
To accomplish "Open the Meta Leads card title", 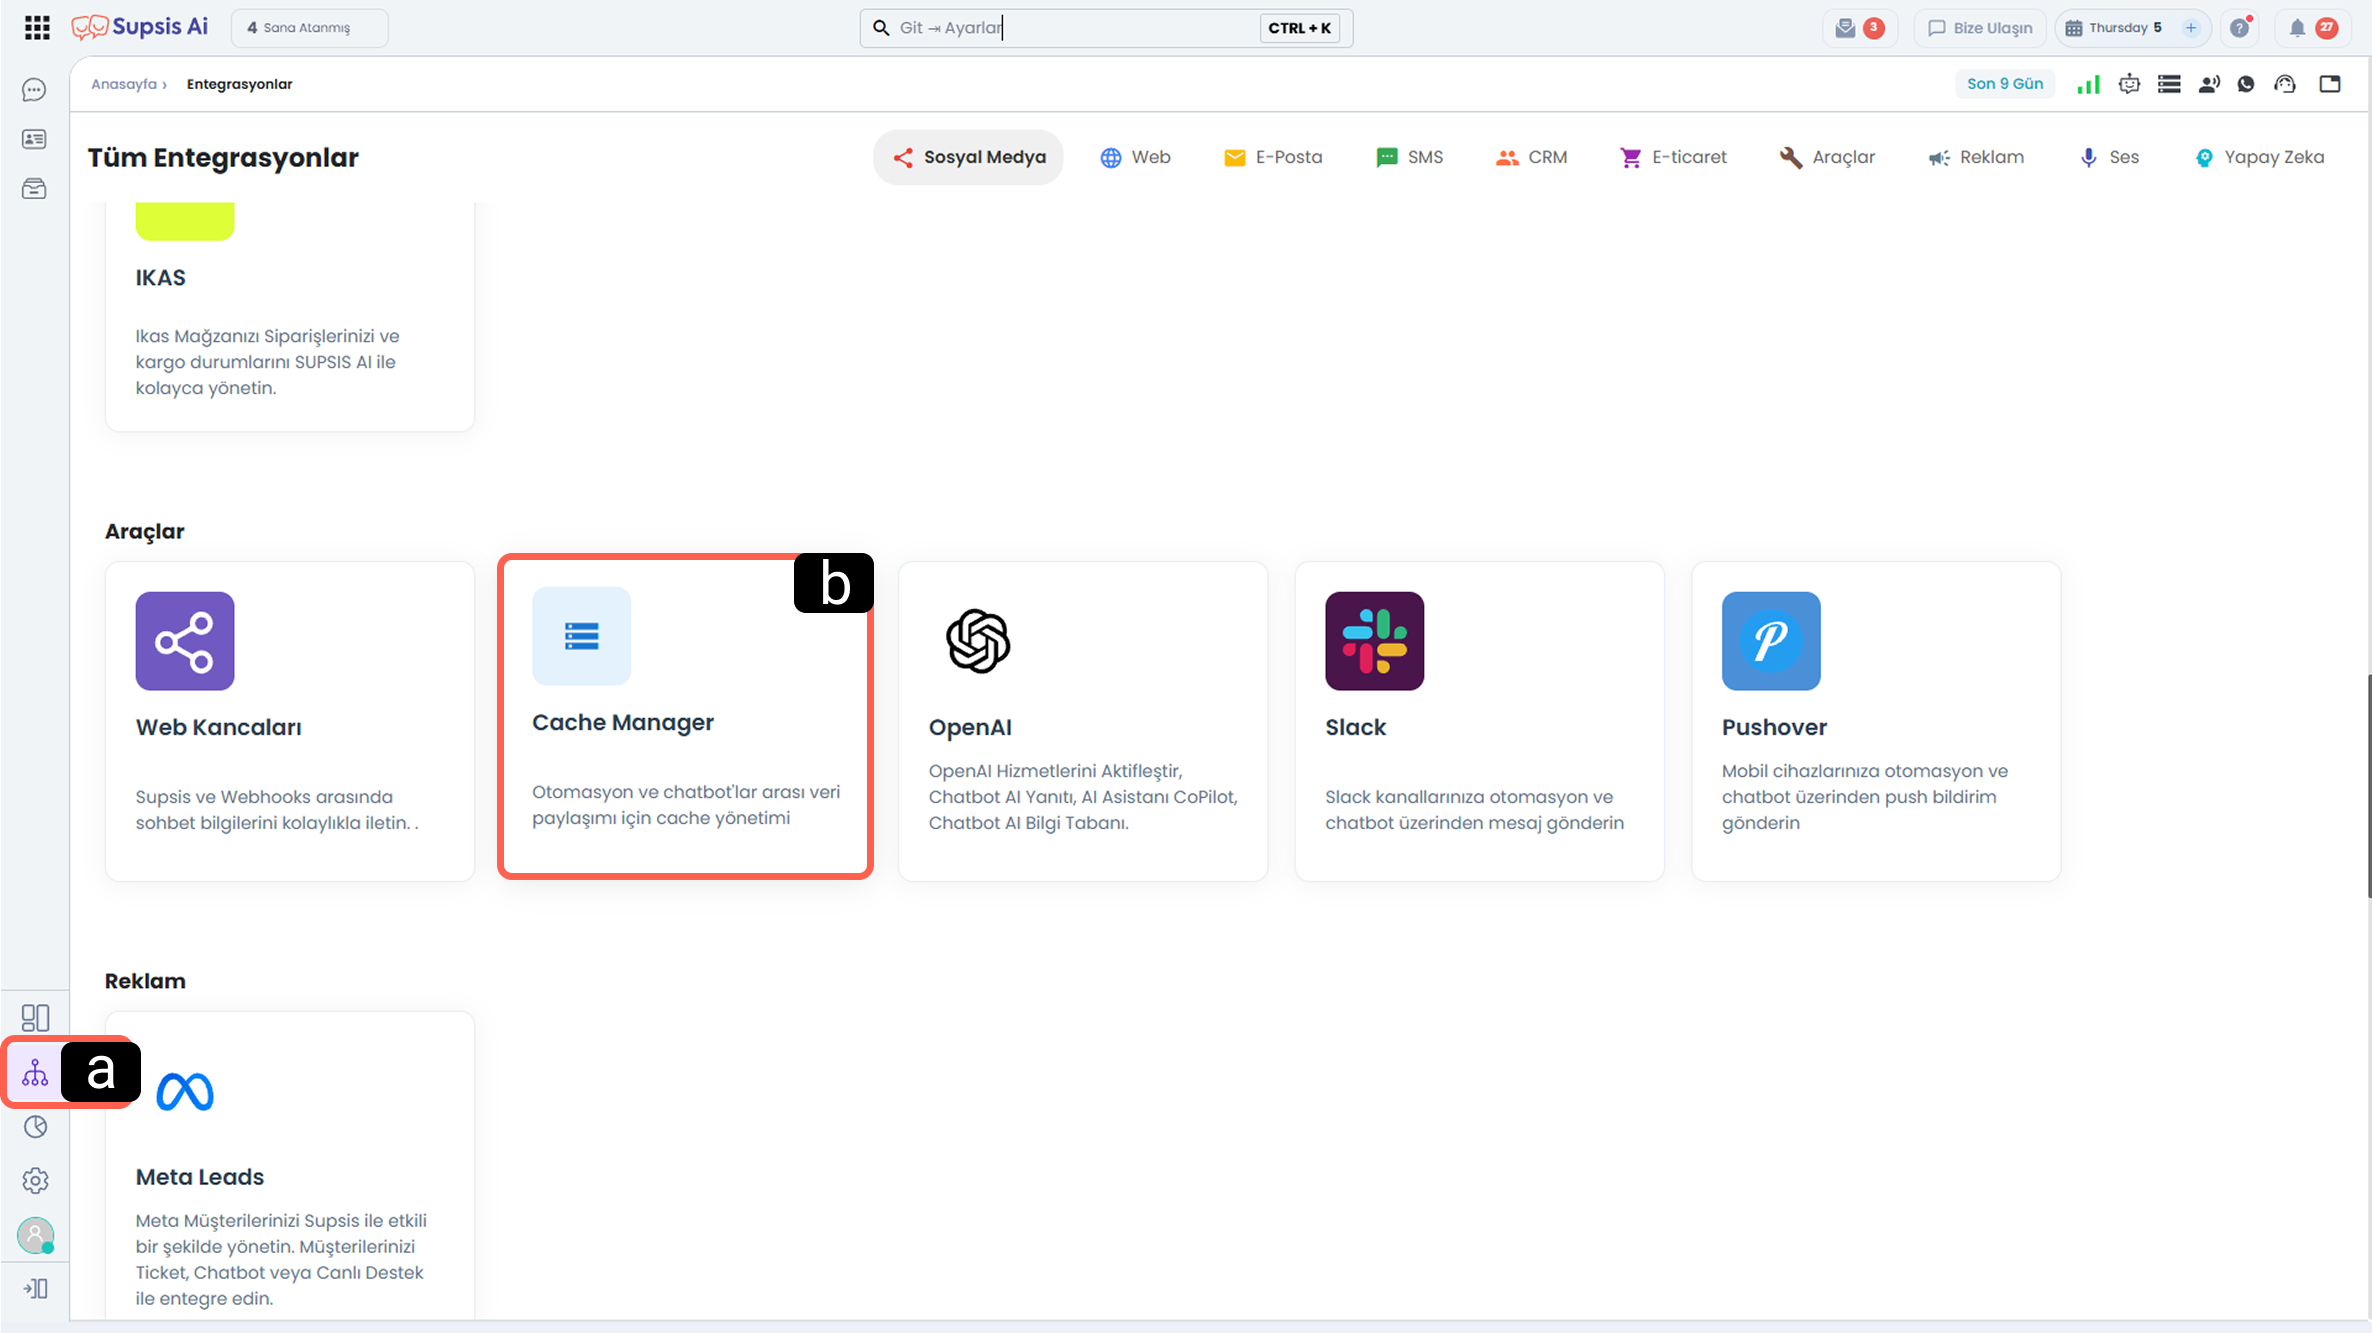I will (200, 1177).
